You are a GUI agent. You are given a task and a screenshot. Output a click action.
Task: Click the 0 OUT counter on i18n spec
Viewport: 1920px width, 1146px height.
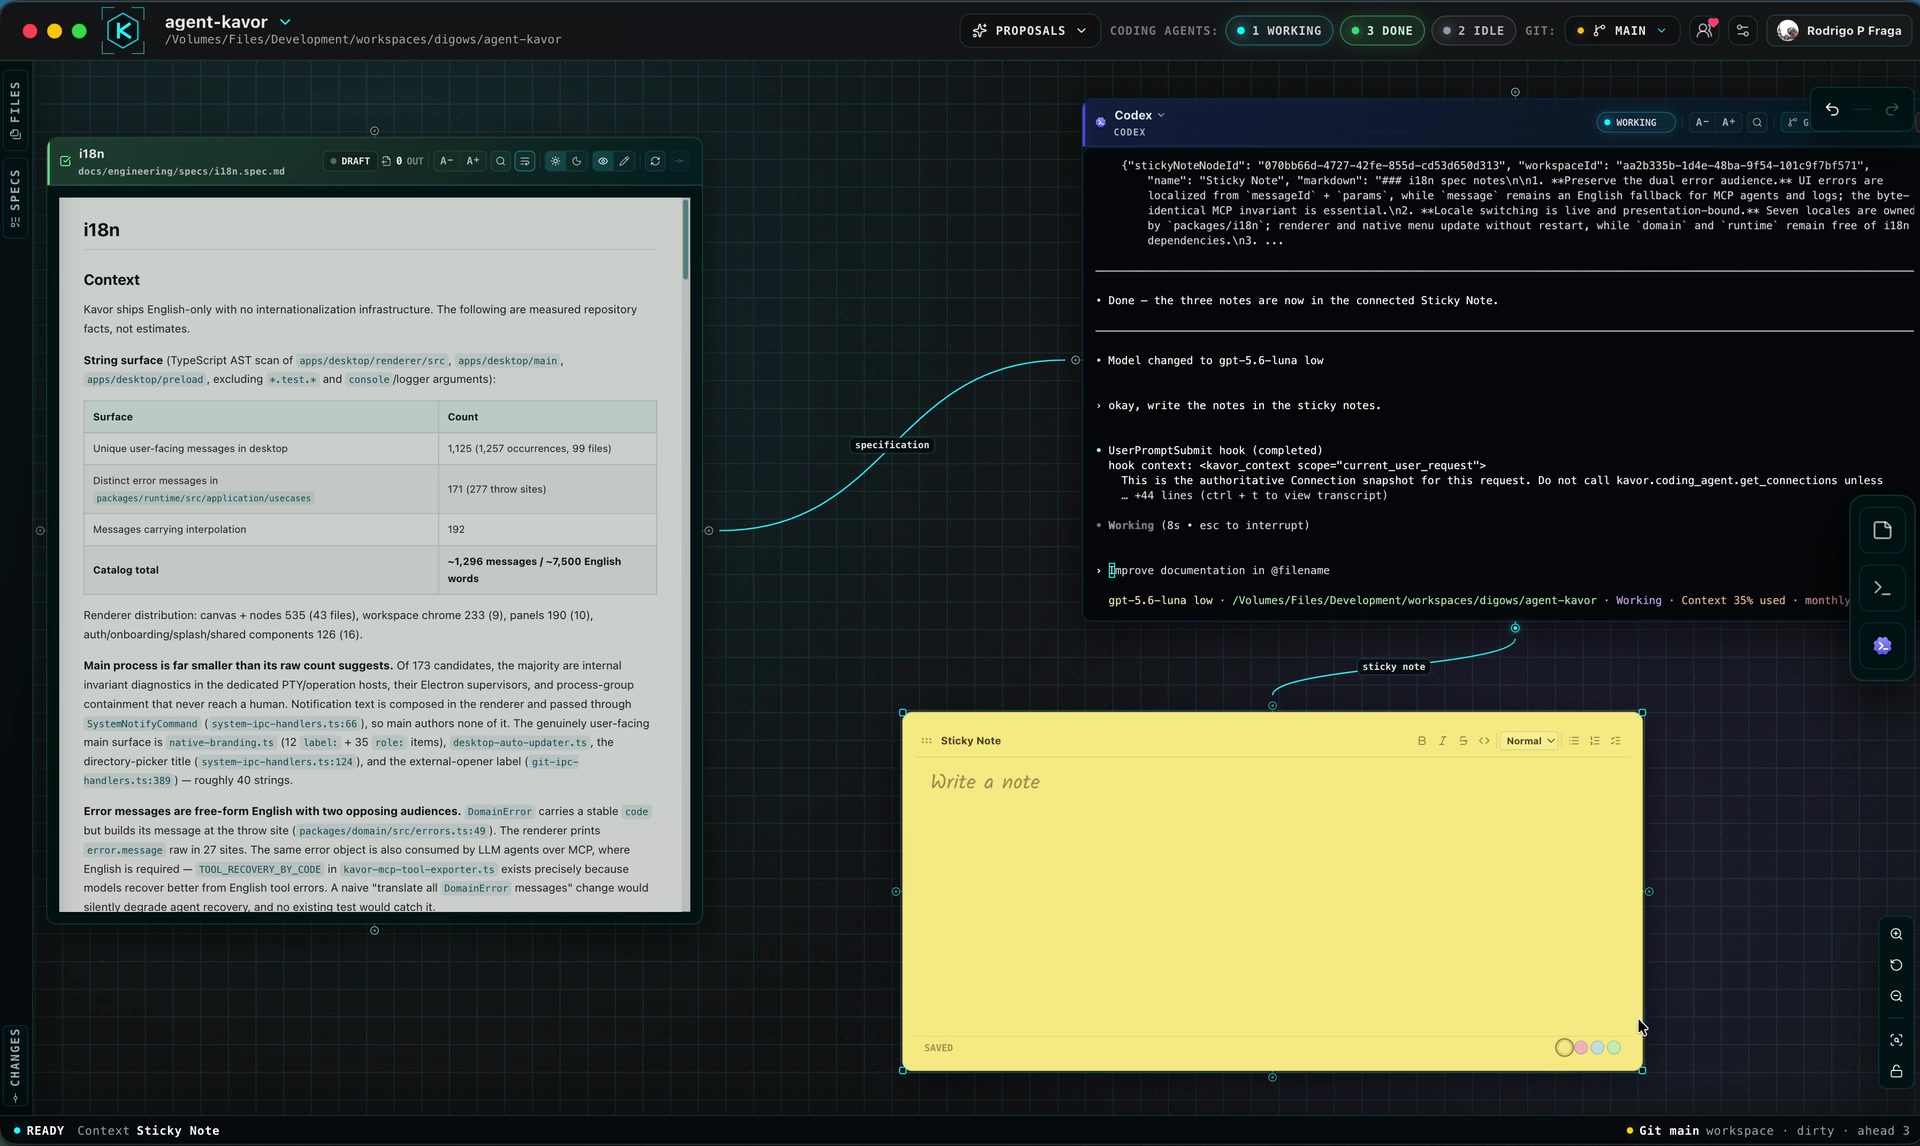point(403,161)
